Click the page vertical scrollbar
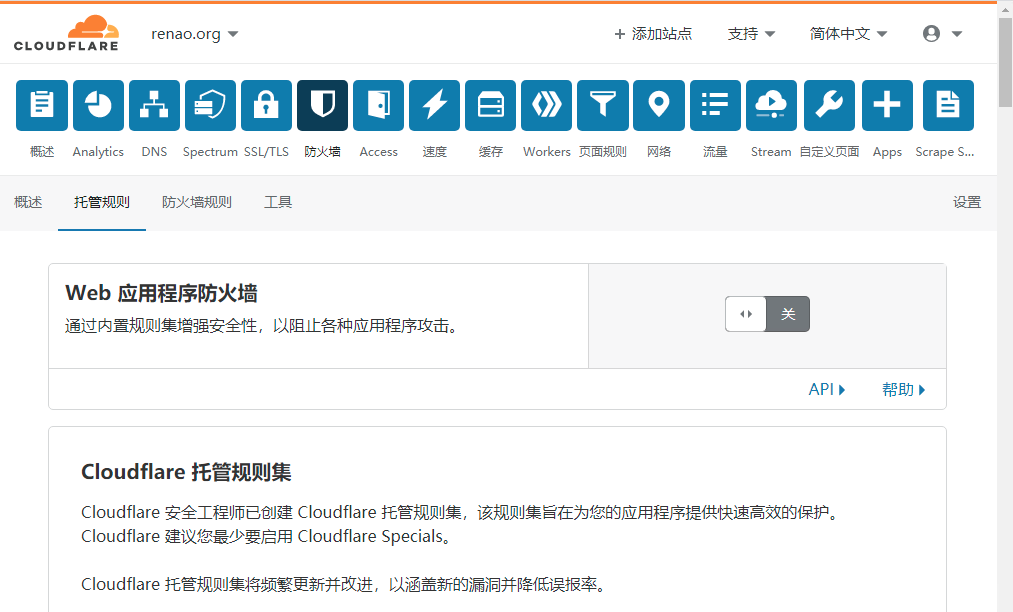The width and height of the screenshot is (1013, 612). click(1005, 60)
